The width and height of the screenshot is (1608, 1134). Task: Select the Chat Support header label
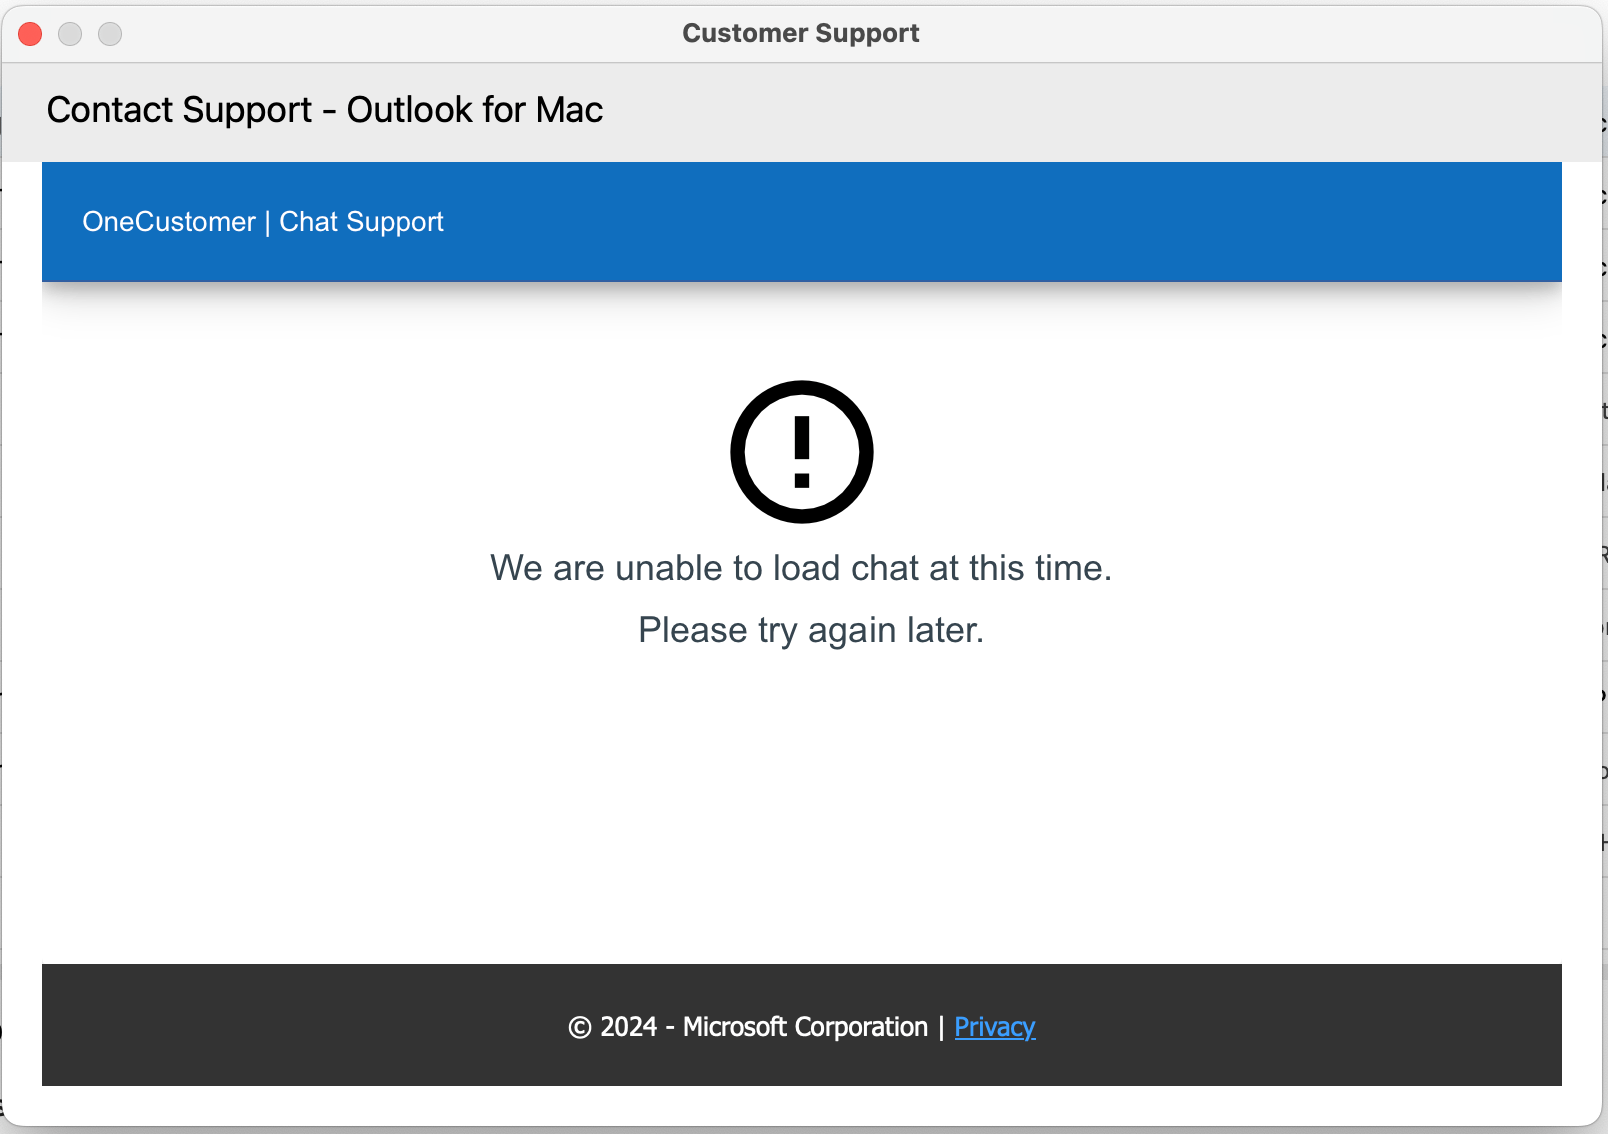click(361, 222)
